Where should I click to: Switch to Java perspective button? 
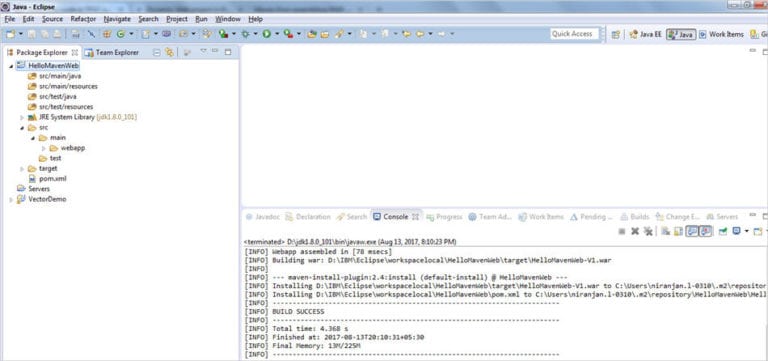(x=681, y=34)
